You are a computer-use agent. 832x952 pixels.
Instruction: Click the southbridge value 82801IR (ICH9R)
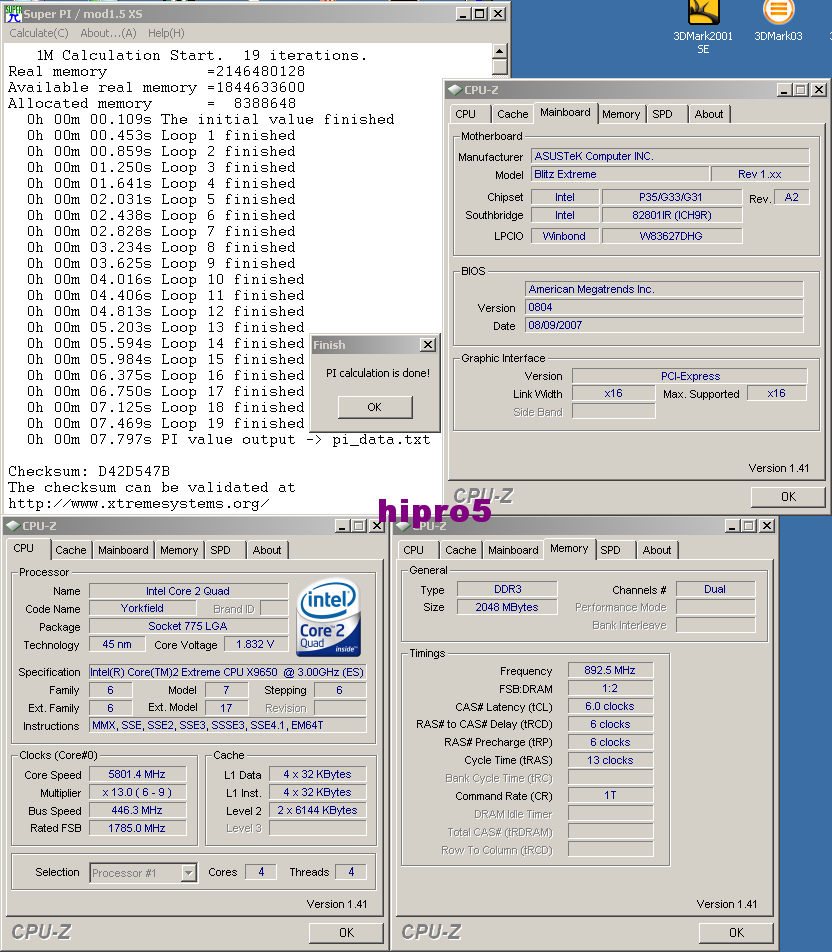(x=671, y=215)
